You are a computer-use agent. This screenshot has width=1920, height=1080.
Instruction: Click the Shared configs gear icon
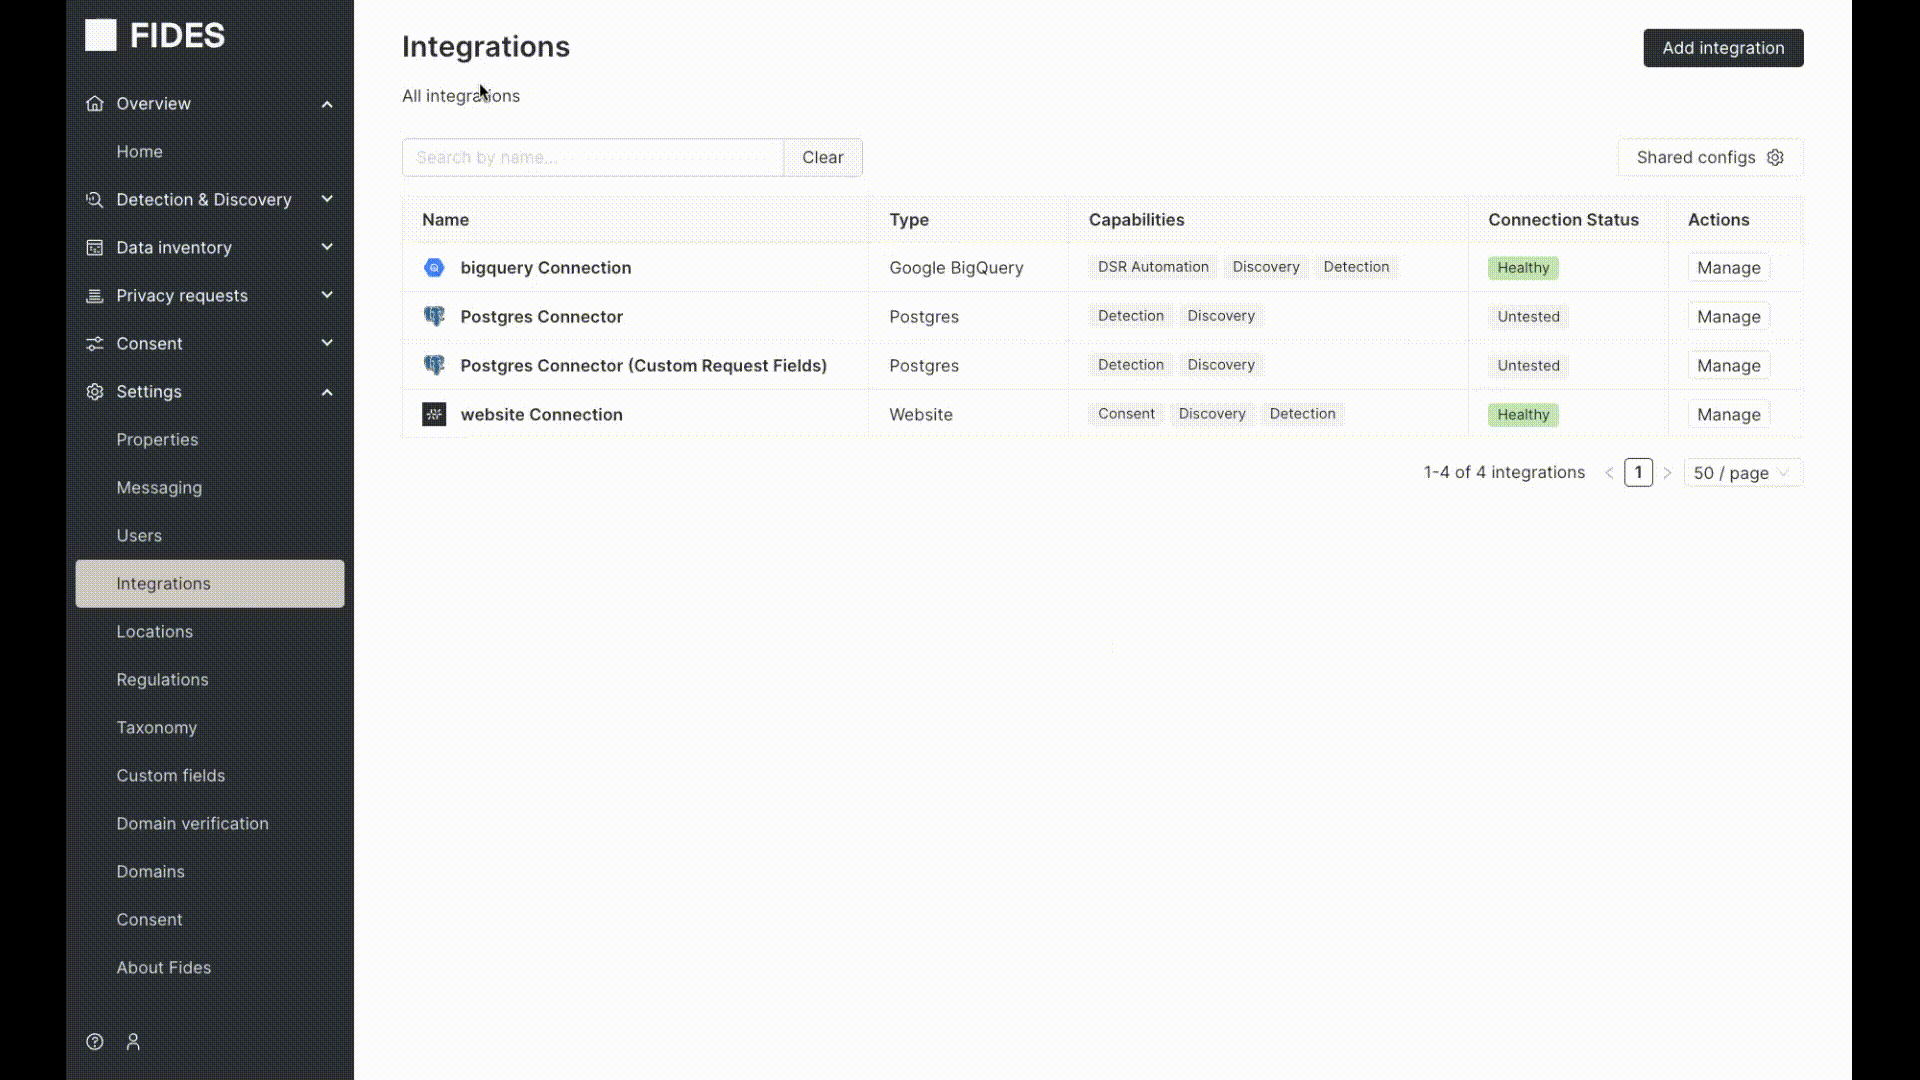1775,158
